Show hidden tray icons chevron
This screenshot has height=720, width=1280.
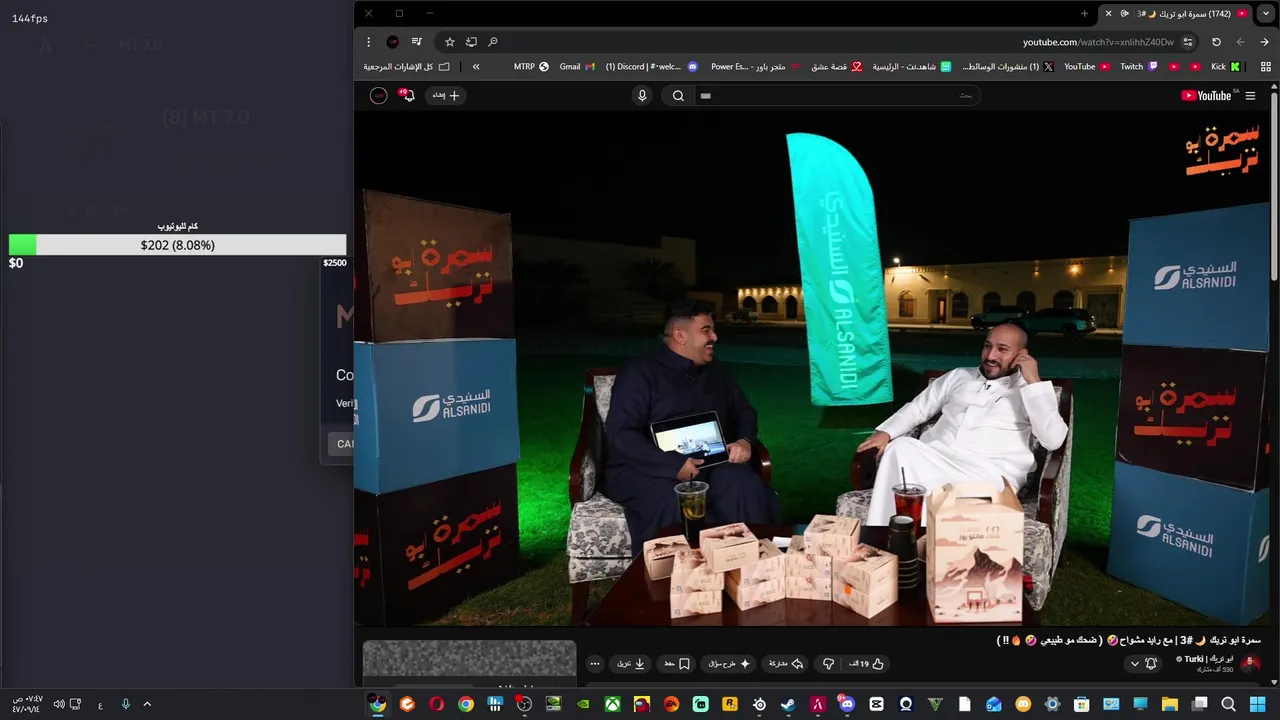point(147,704)
